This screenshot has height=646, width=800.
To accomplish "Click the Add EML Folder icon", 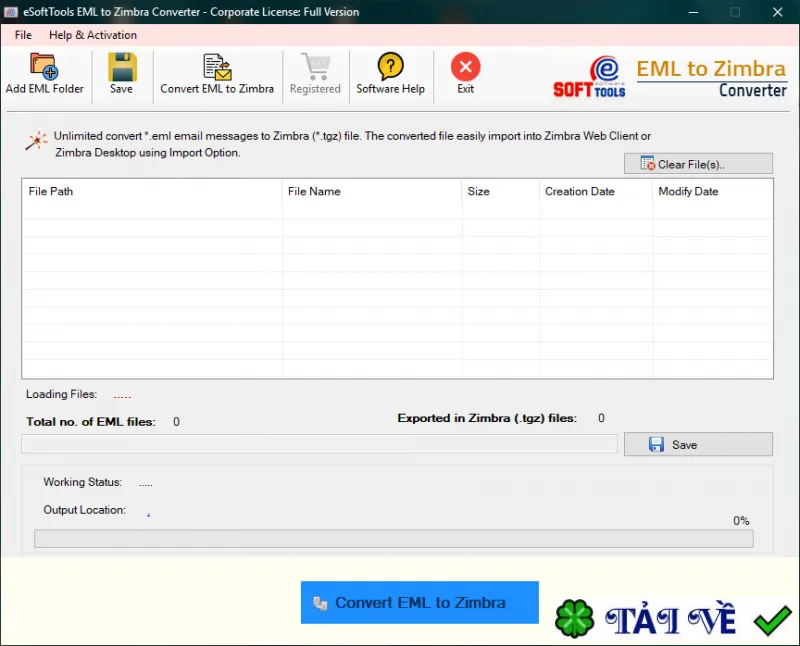I will click(x=44, y=67).
